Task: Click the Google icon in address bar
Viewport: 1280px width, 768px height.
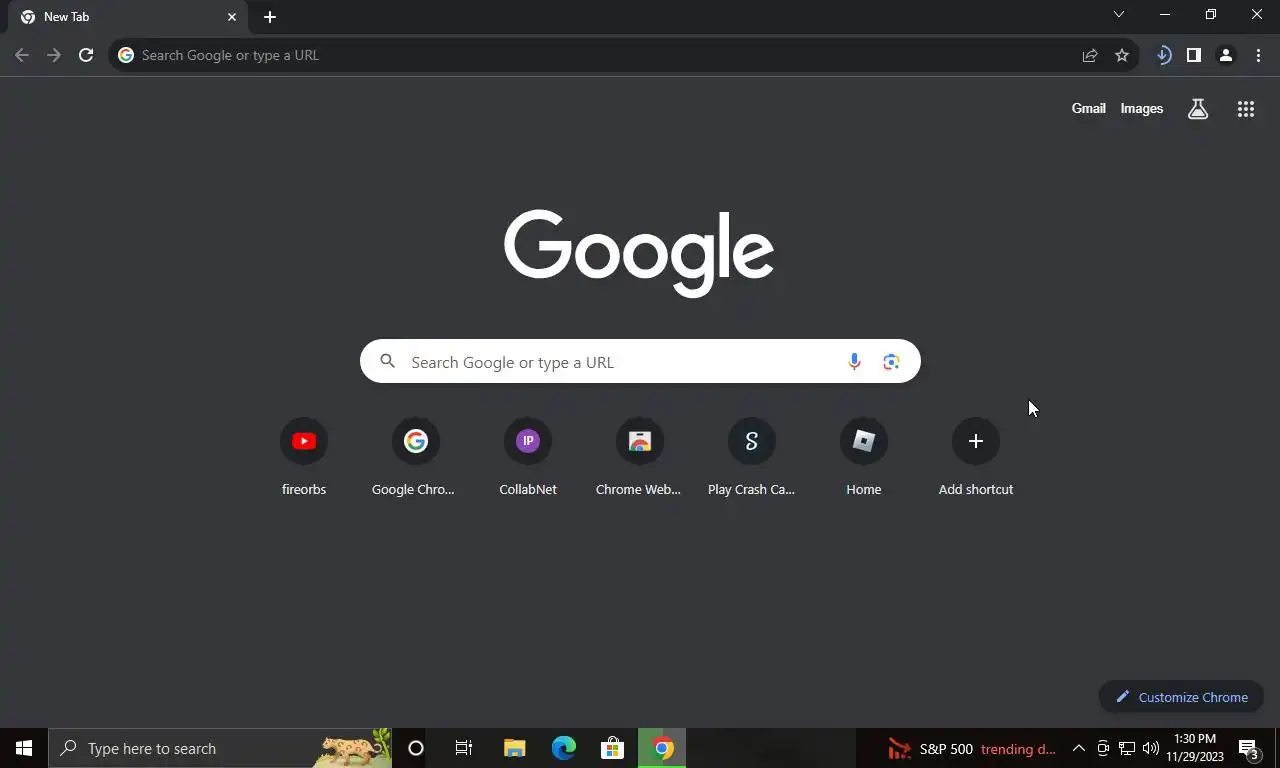Action: point(126,55)
